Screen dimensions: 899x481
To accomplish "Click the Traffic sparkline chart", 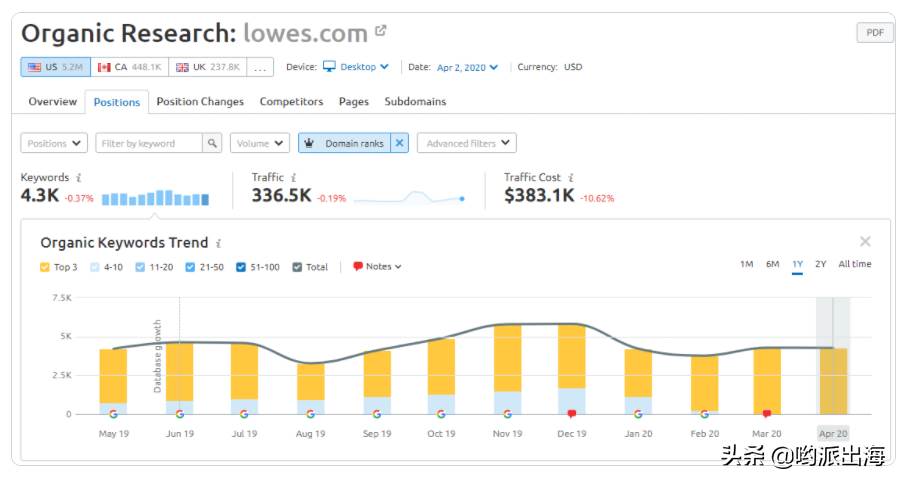I will (x=409, y=198).
